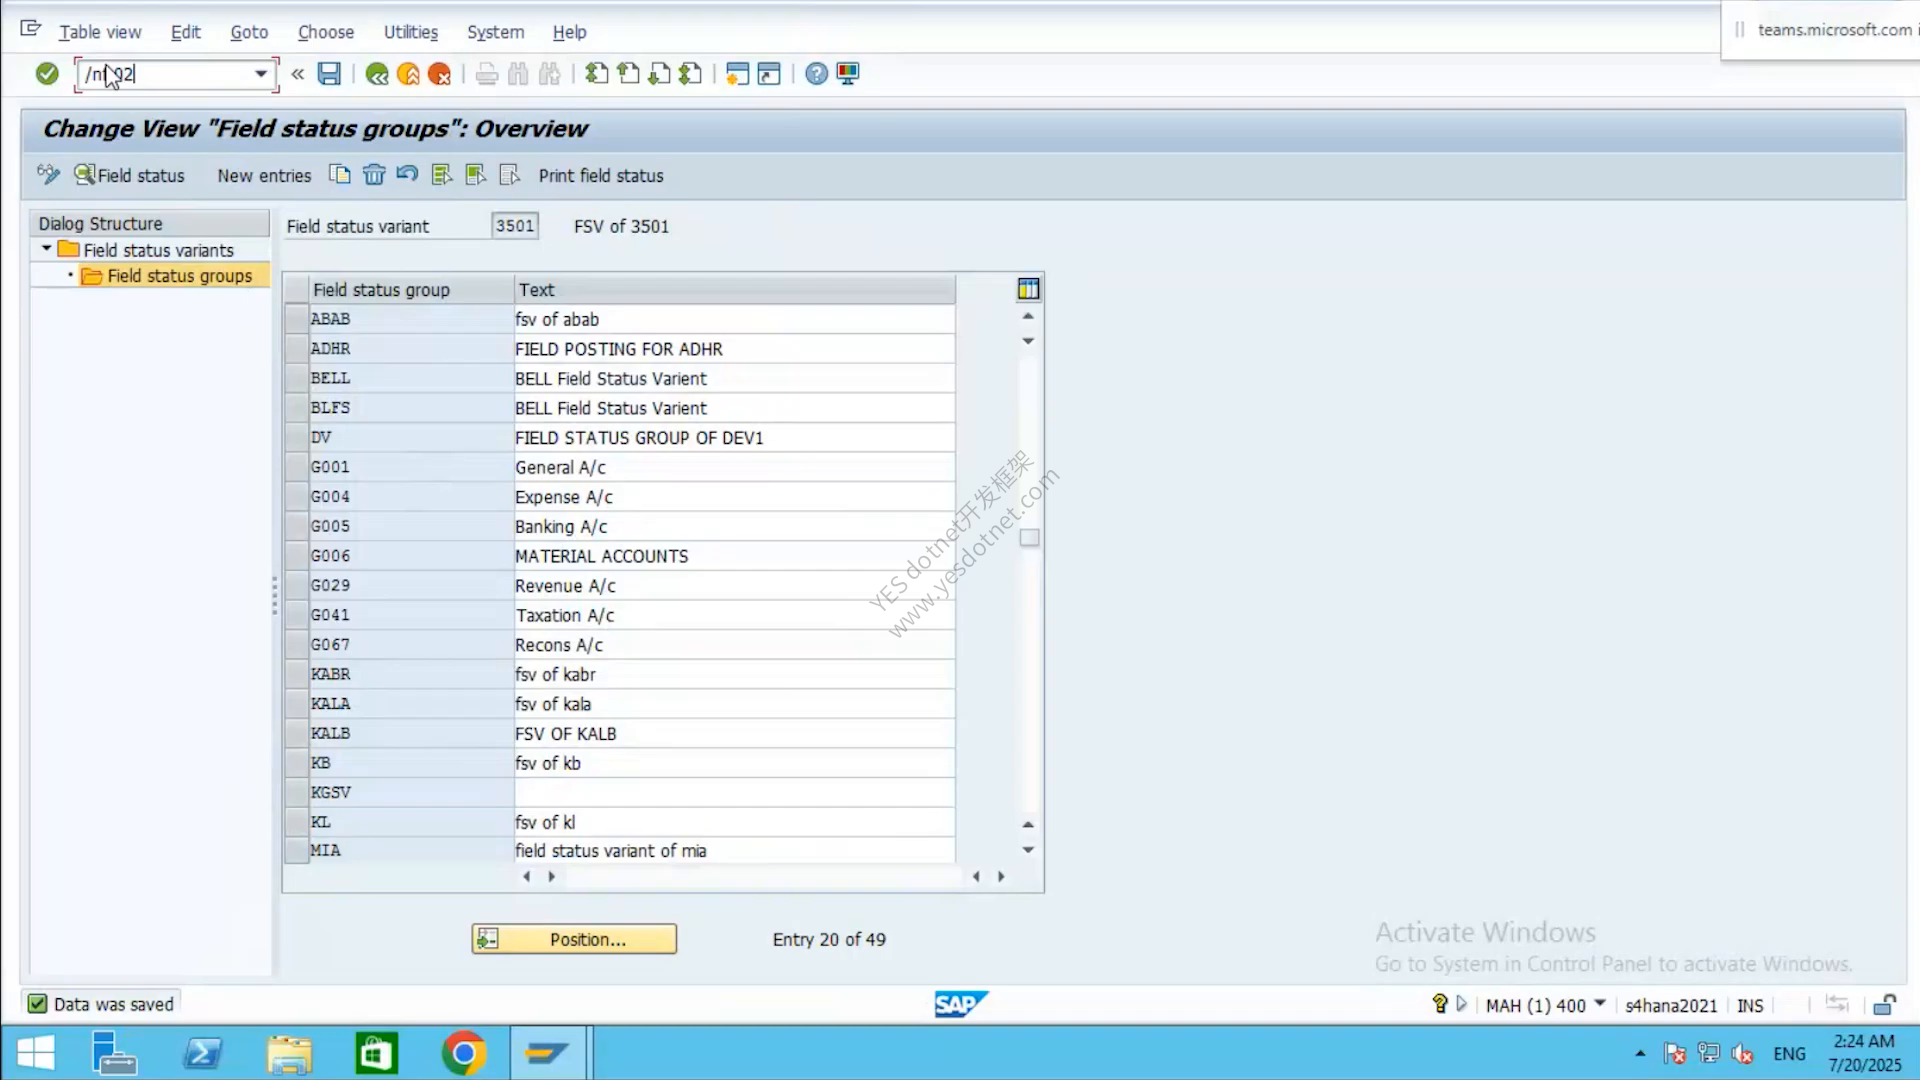The width and height of the screenshot is (1920, 1080).
Task: Open the Utilities menu
Action: tap(411, 32)
